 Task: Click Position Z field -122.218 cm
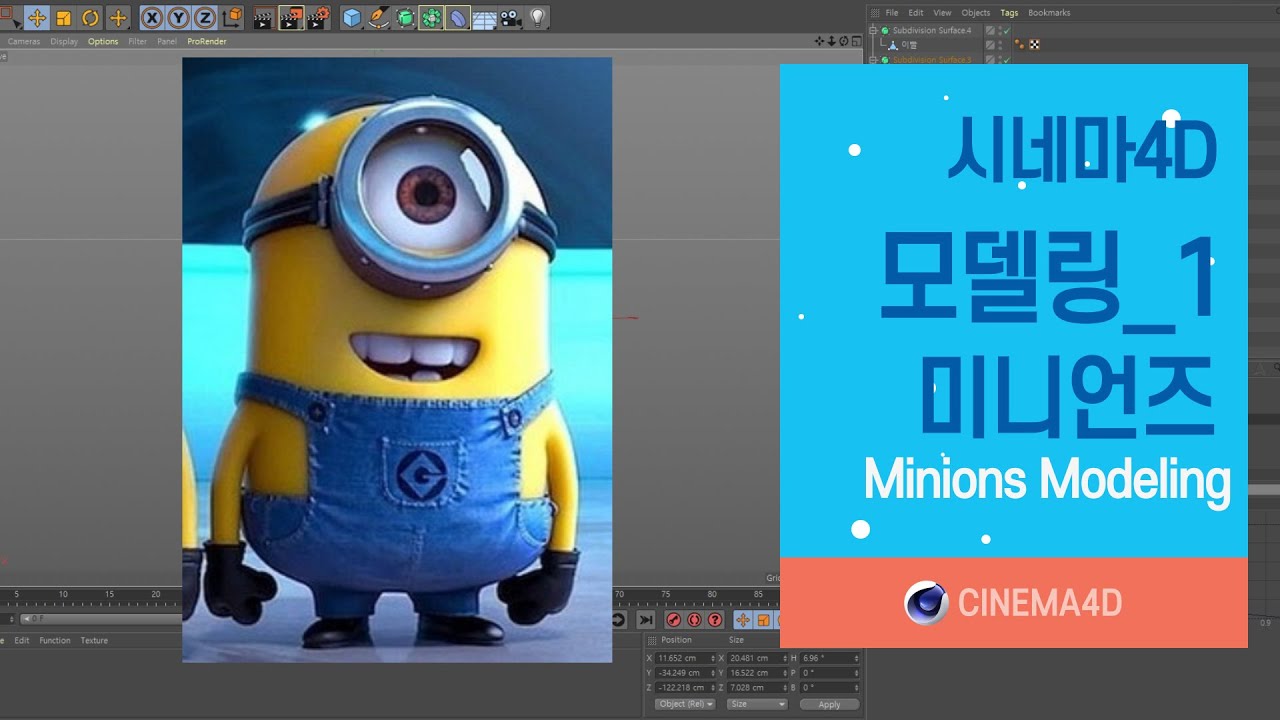[x=686, y=688]
